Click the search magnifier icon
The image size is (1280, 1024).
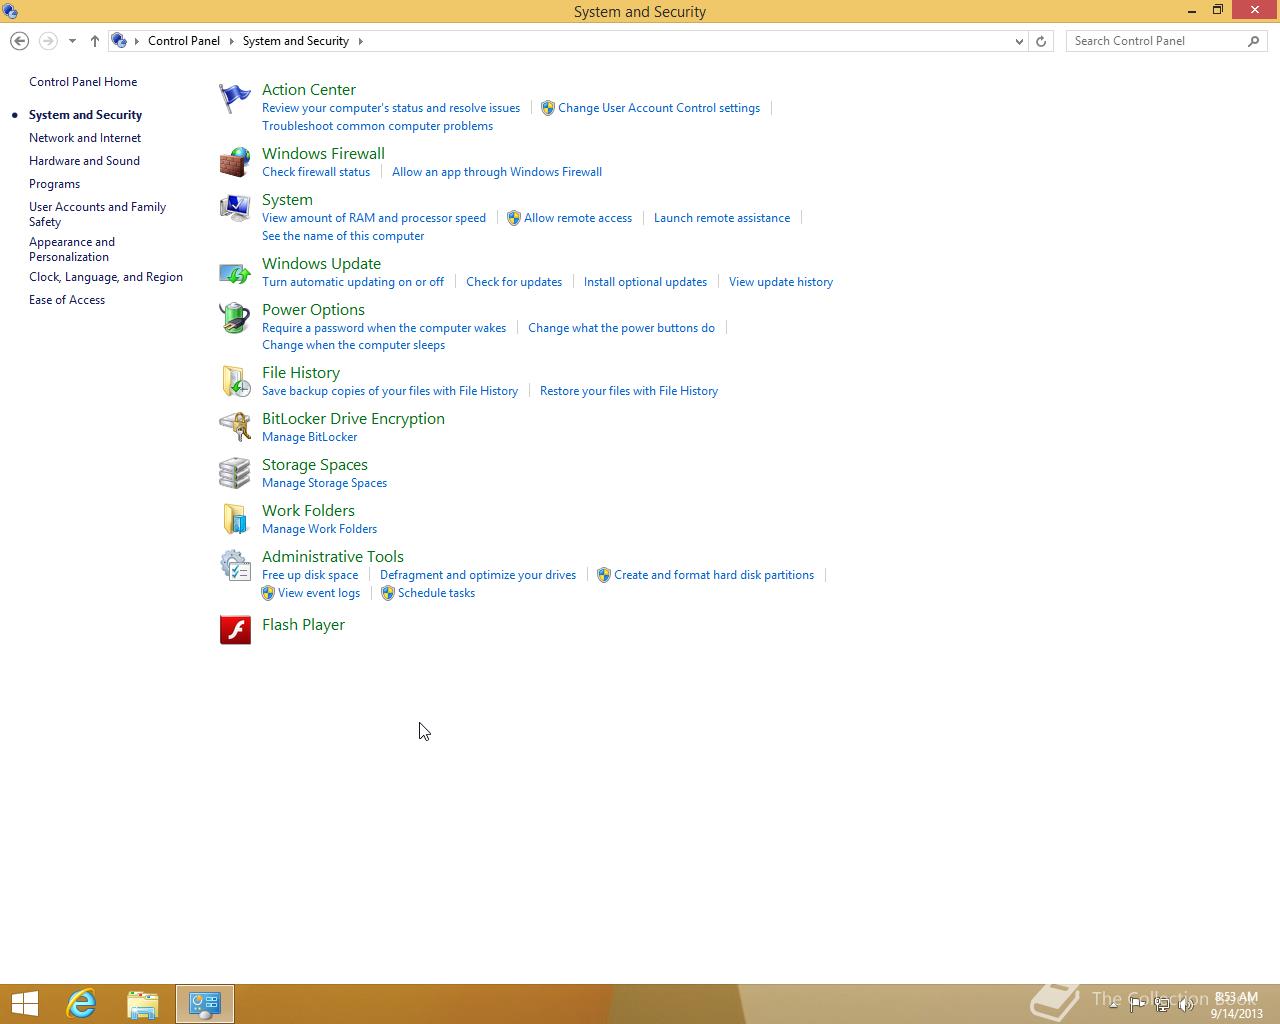(x=1254, y=41)
